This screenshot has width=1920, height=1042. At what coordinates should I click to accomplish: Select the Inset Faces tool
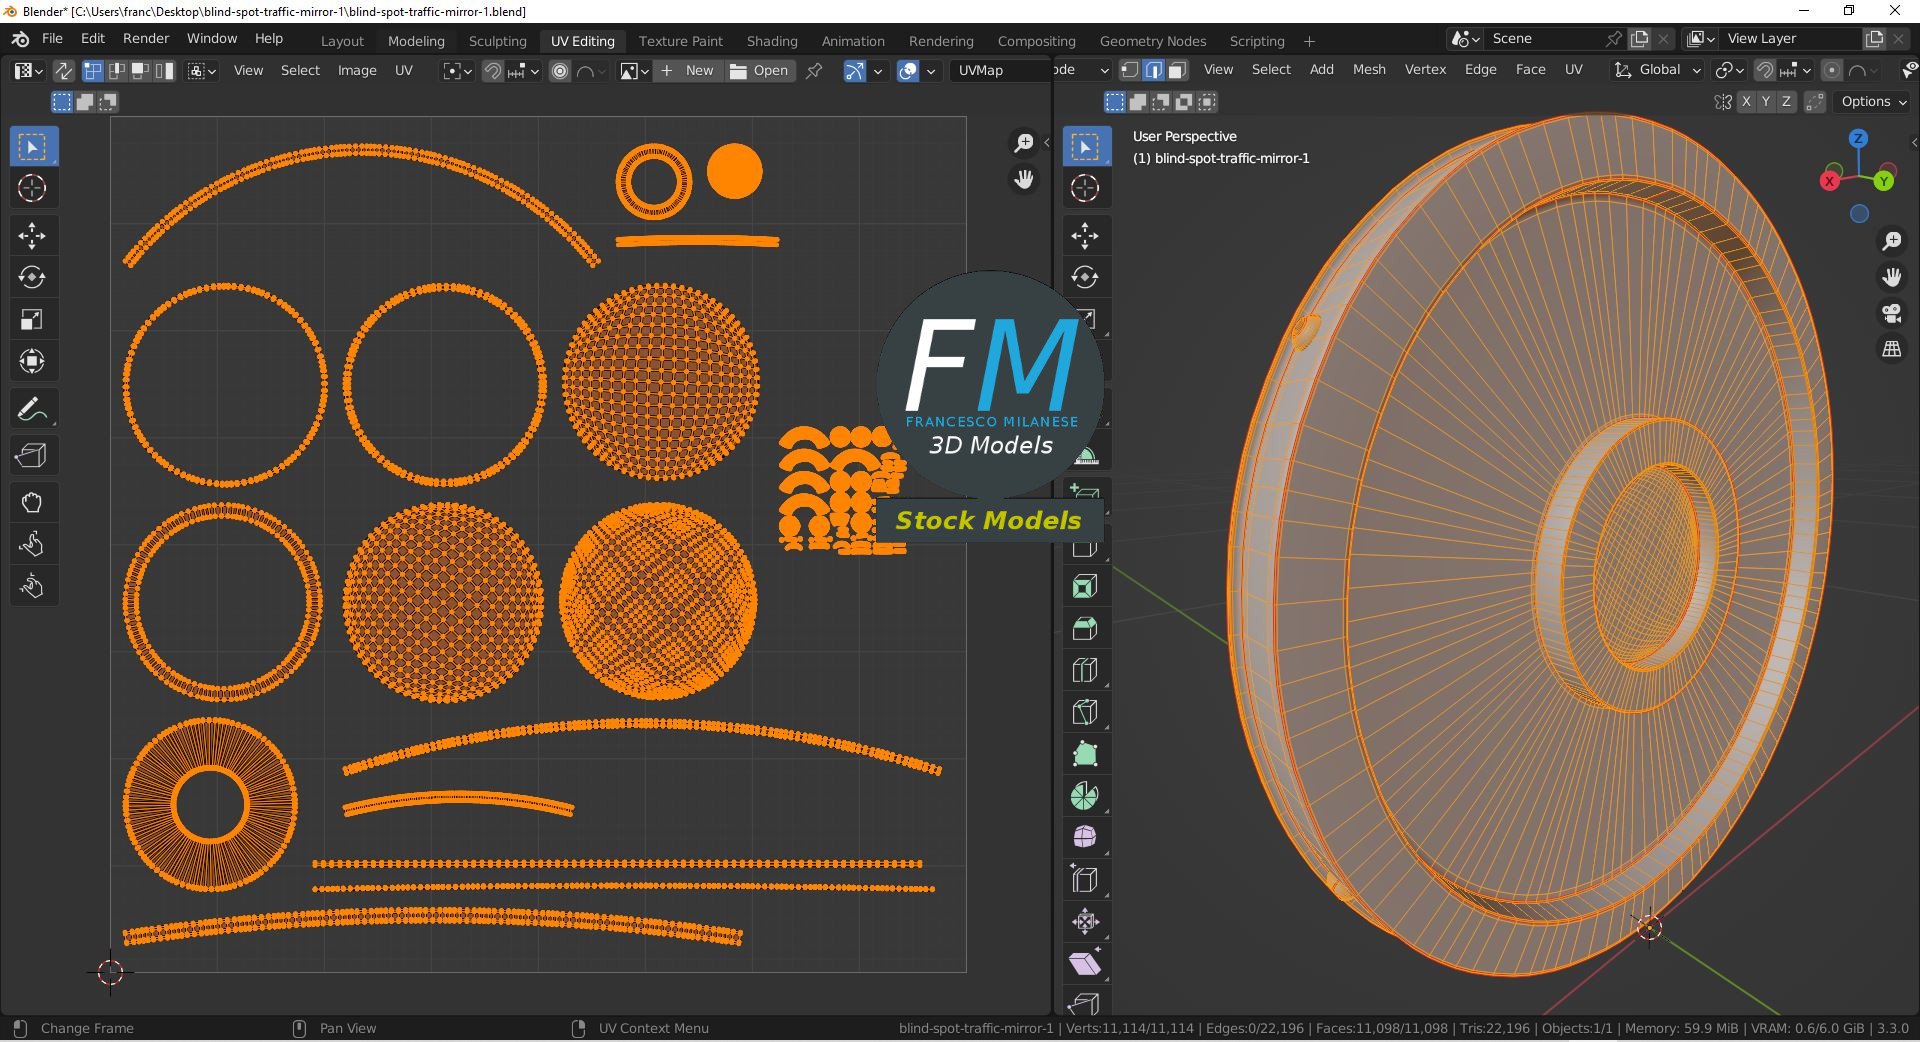1085,587
